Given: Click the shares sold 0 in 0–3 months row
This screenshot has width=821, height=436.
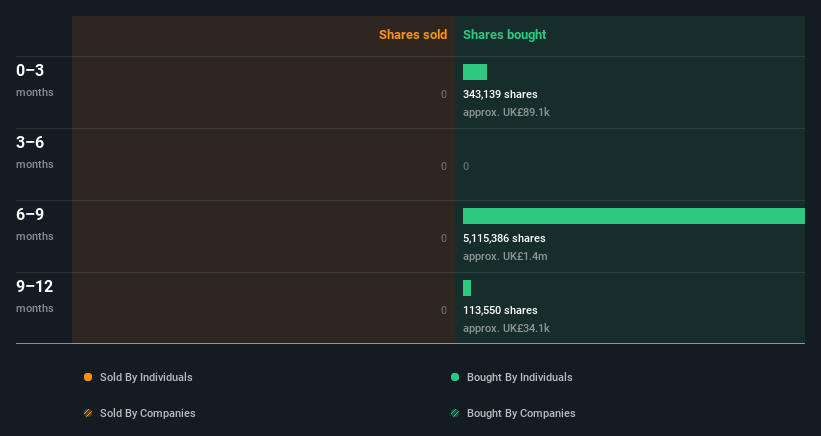Looking at the screenshot, I should (x=444, y=94).
